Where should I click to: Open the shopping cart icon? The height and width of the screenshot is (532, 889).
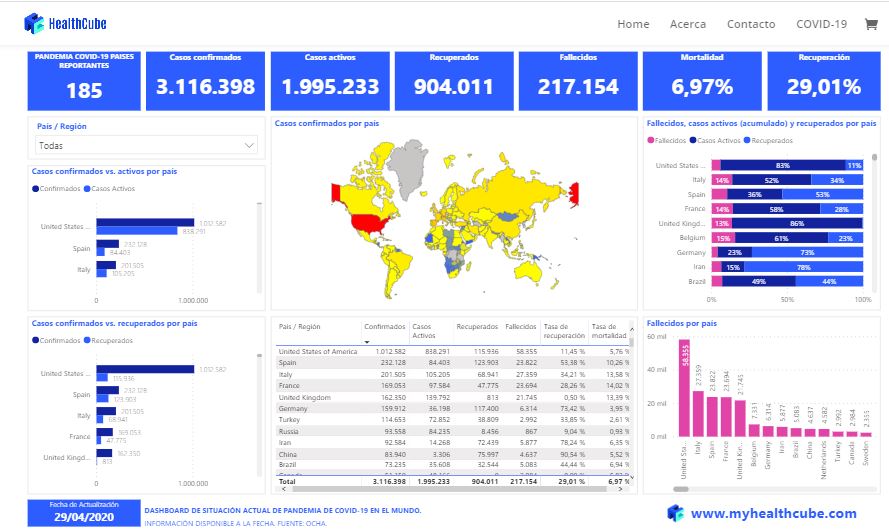pos(871,24)
